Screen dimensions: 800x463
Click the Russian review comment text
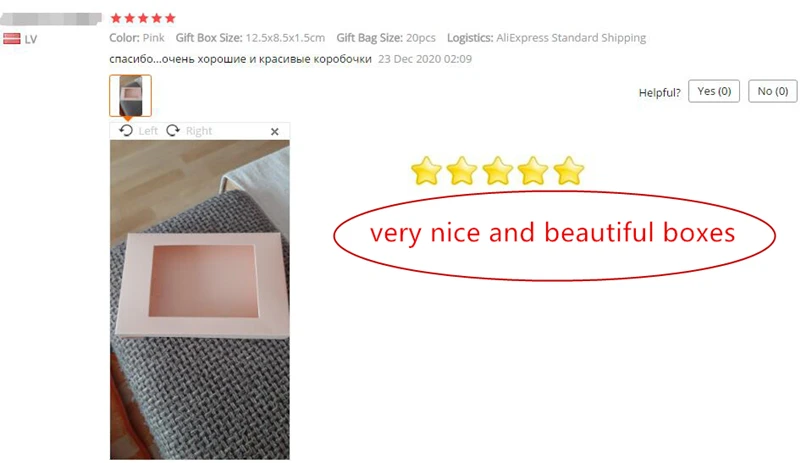point(240,59)
